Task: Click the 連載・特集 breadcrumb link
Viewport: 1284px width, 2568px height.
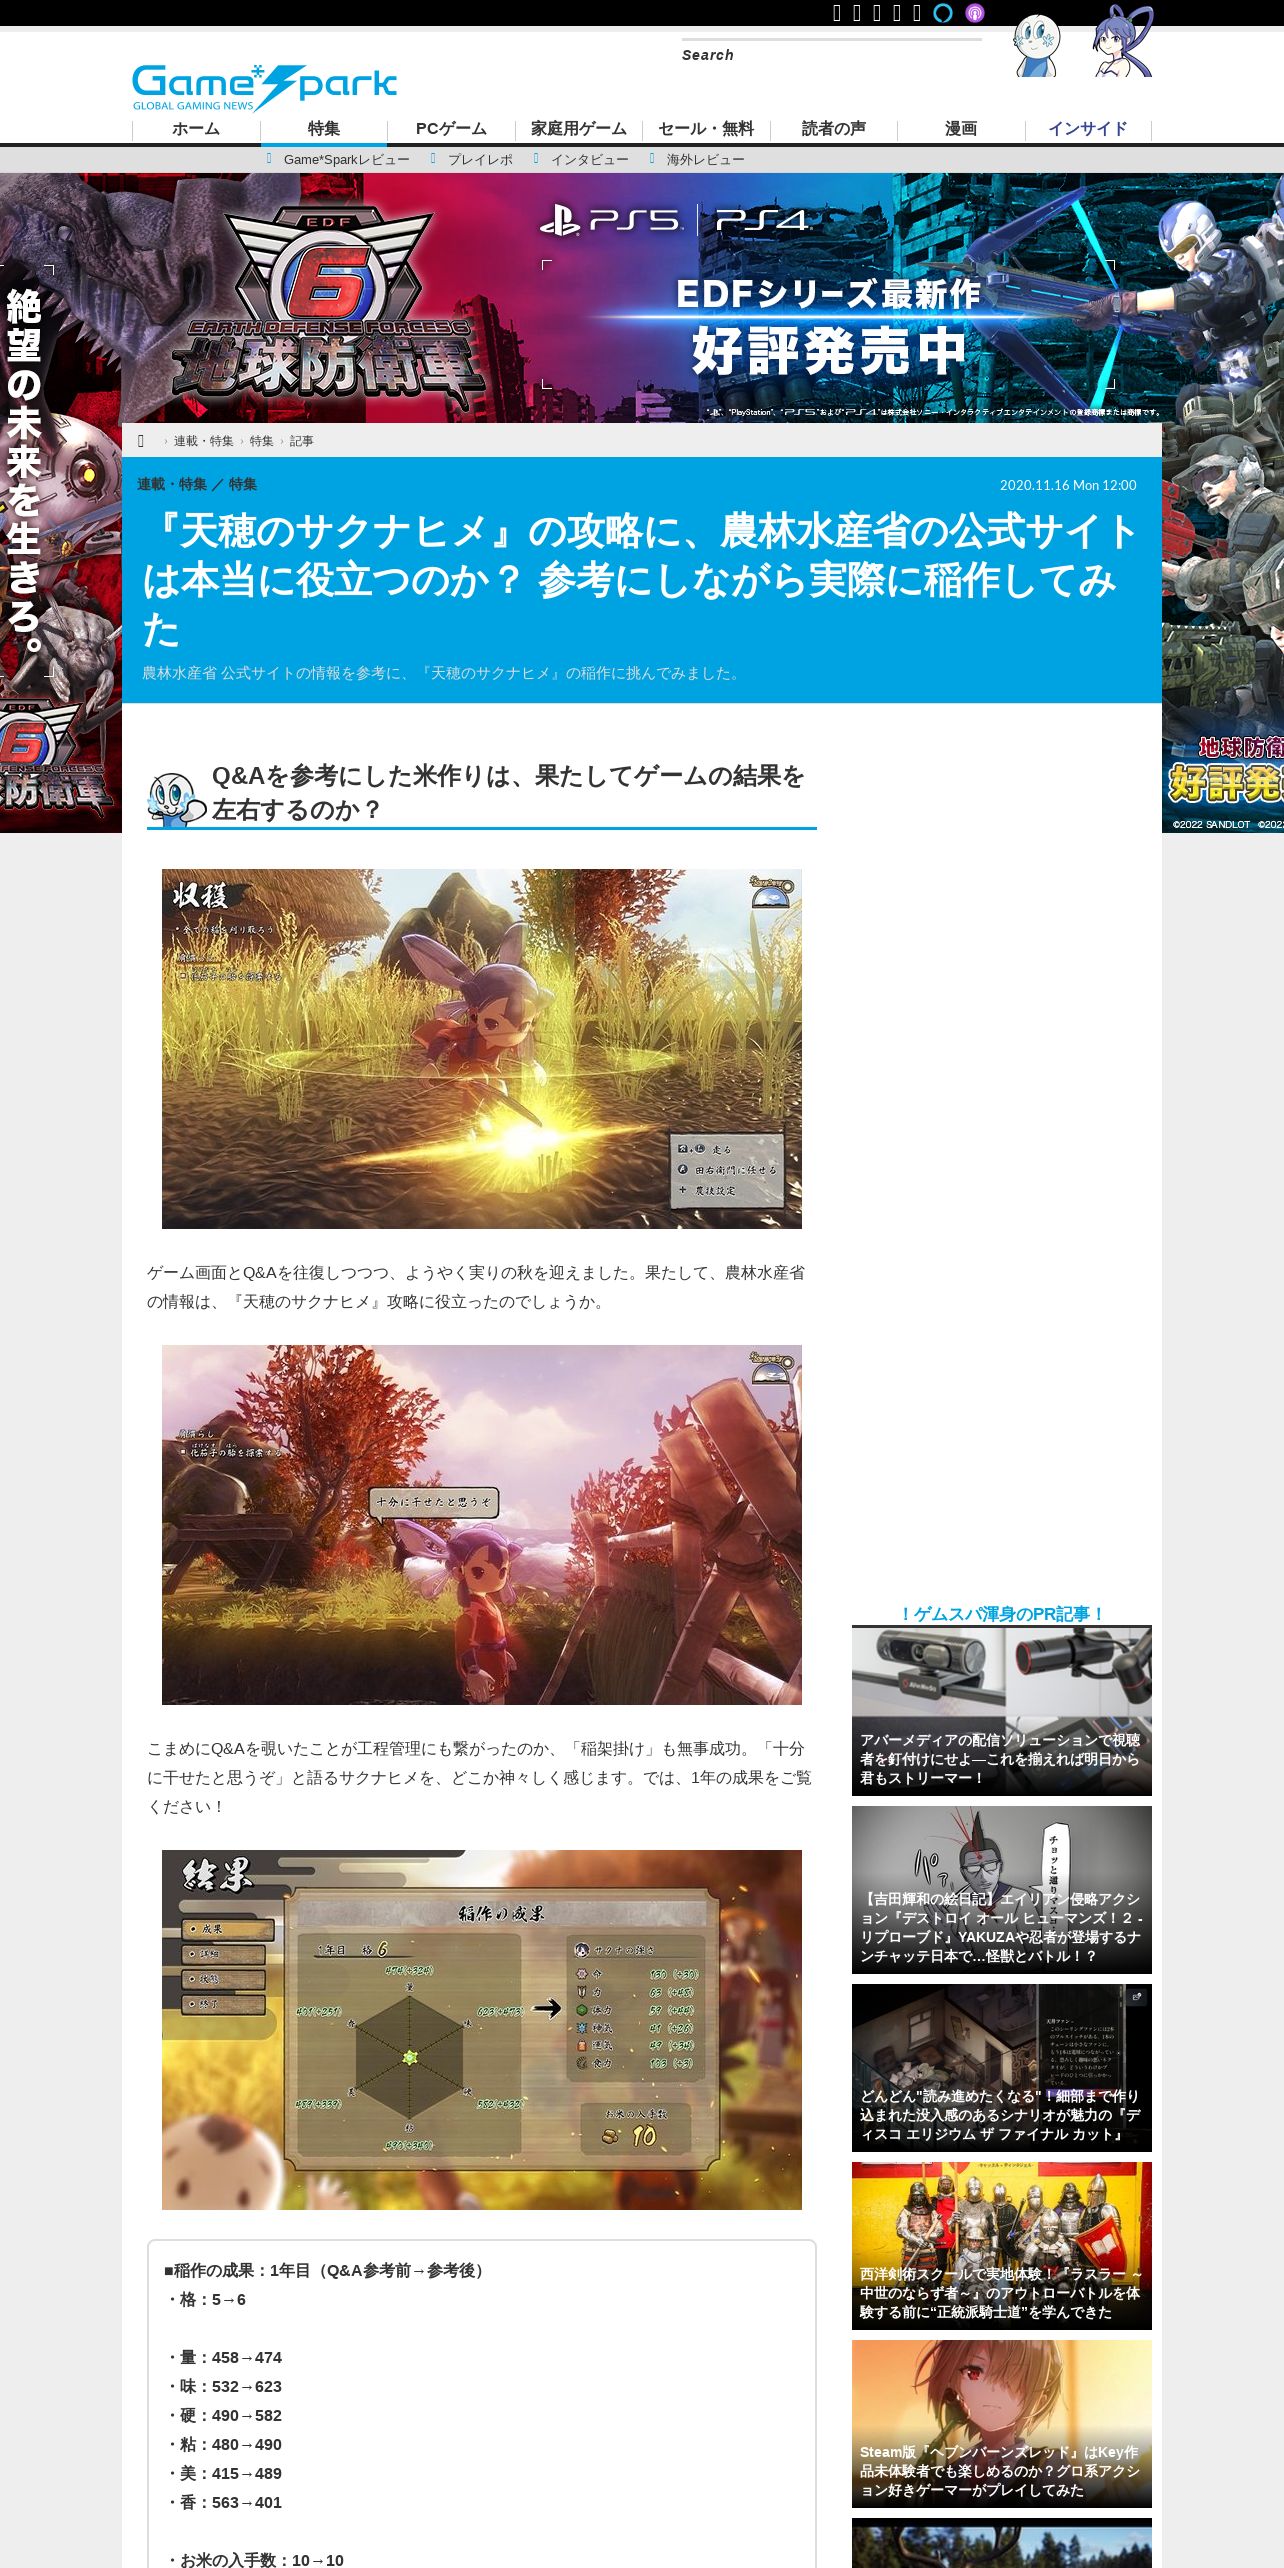Action: pyautogui.click(x=203, y=441)
